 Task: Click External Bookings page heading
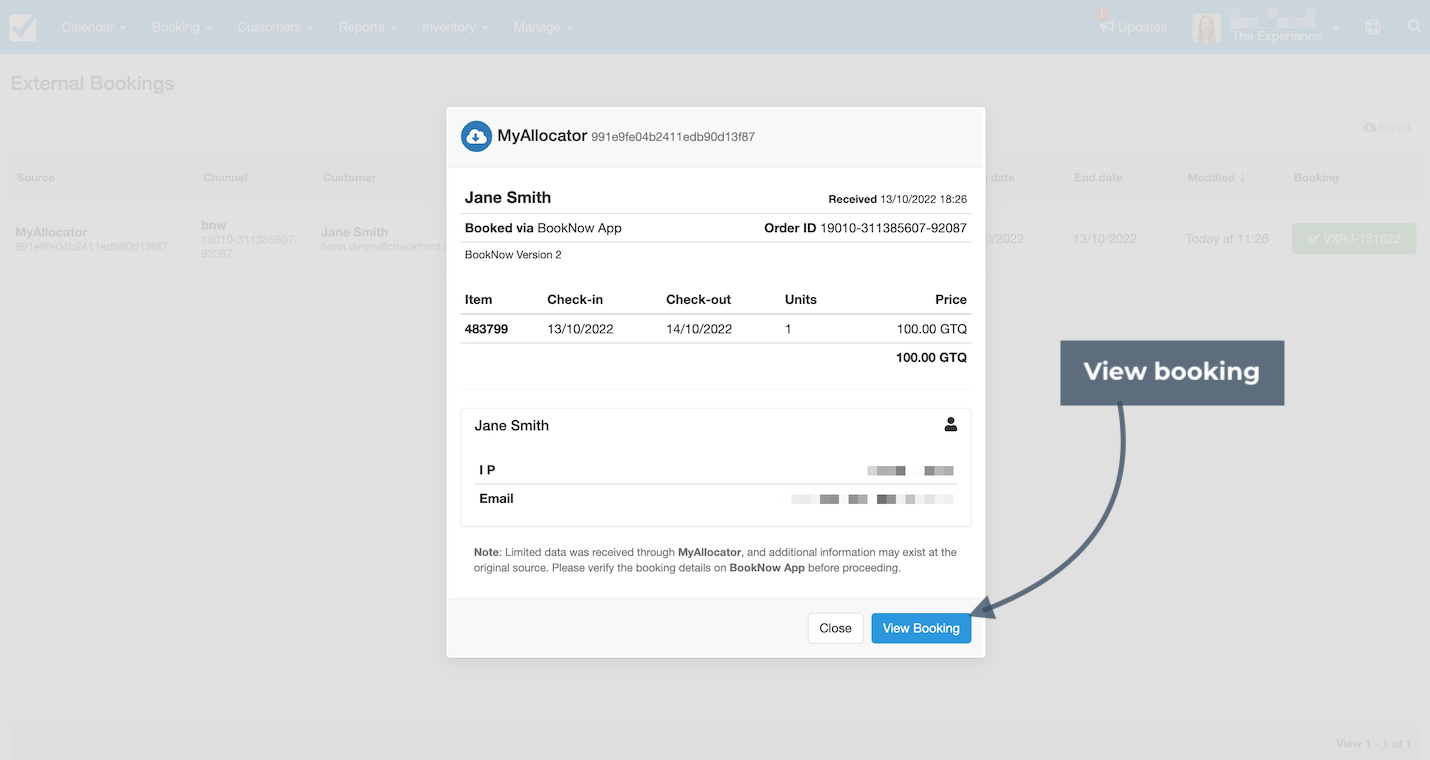92,84
